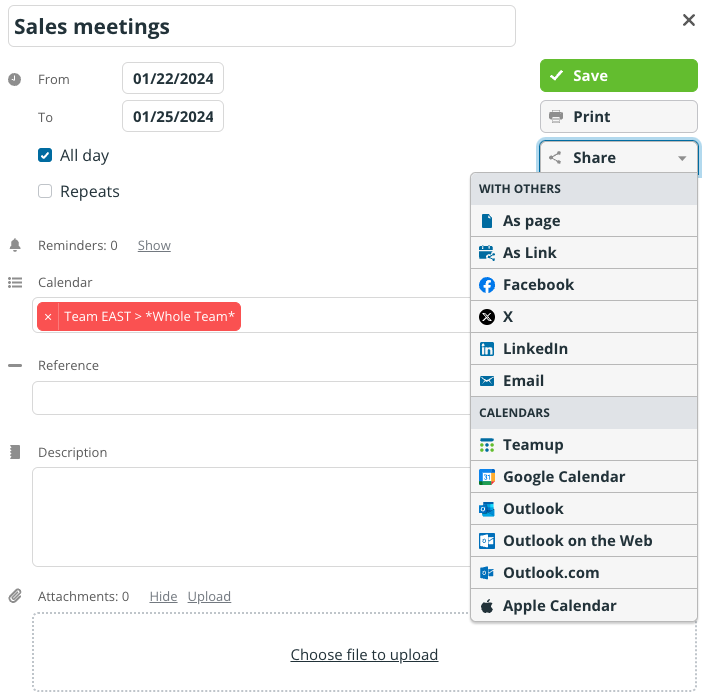
Task: Click the Email envelope icon
Action: point(487,381)
